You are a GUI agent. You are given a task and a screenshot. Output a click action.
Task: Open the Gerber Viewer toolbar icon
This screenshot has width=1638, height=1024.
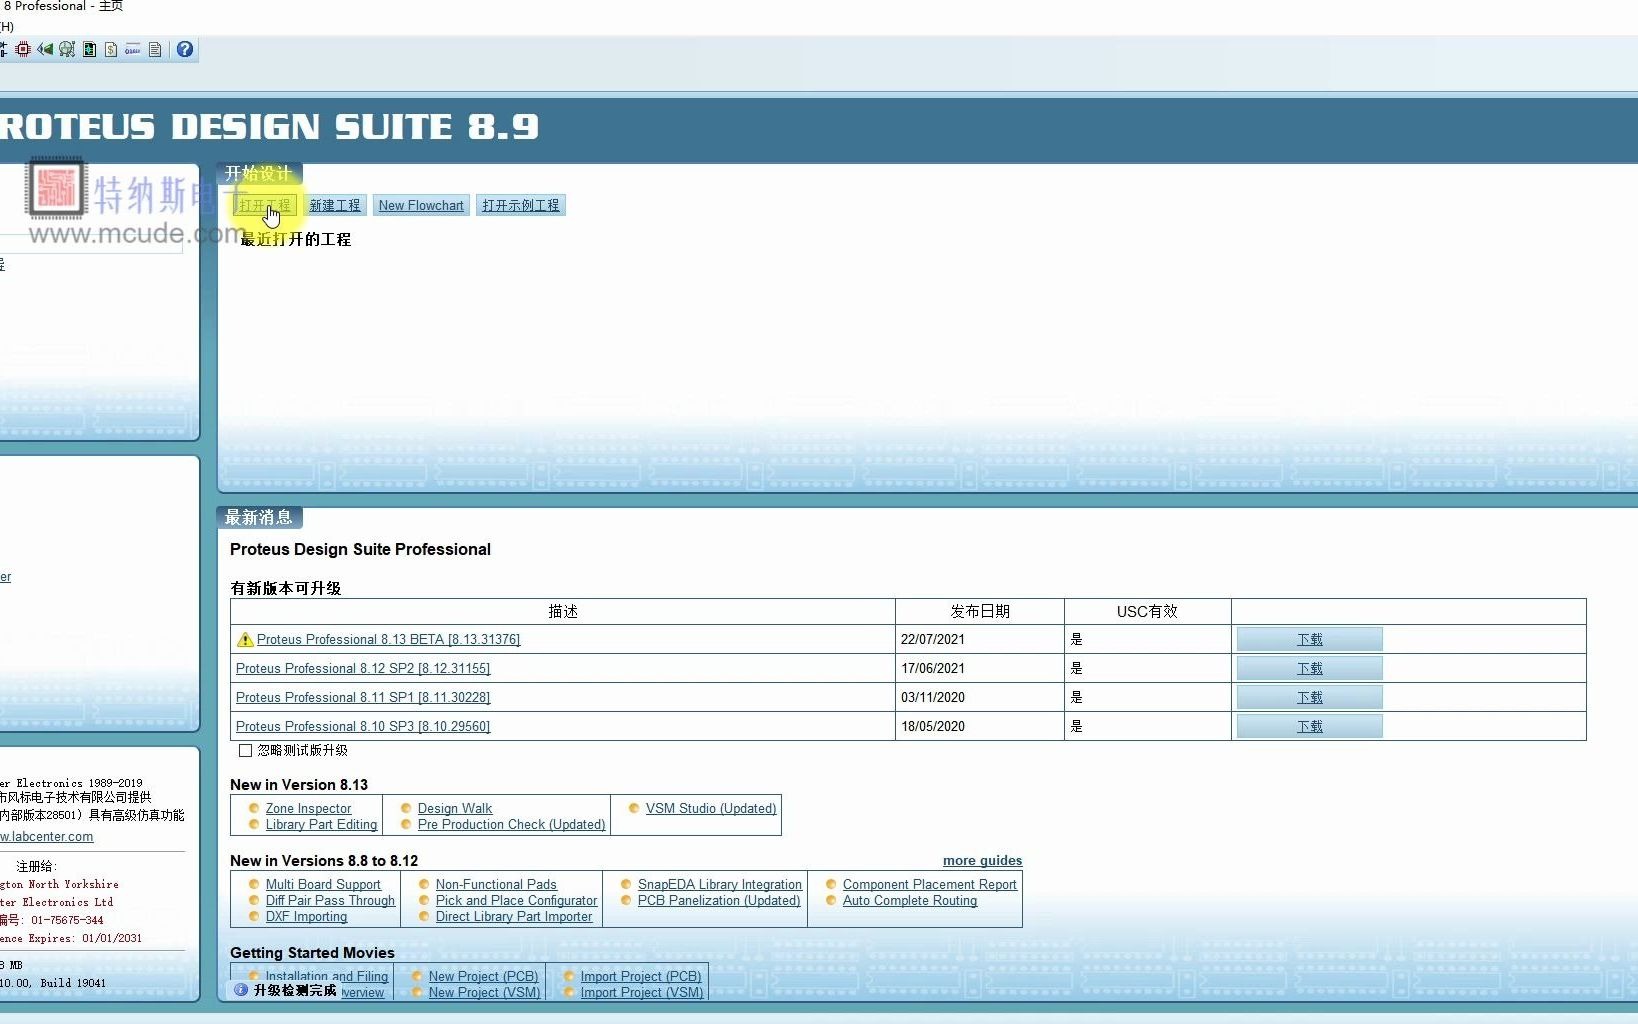(67, 49)
